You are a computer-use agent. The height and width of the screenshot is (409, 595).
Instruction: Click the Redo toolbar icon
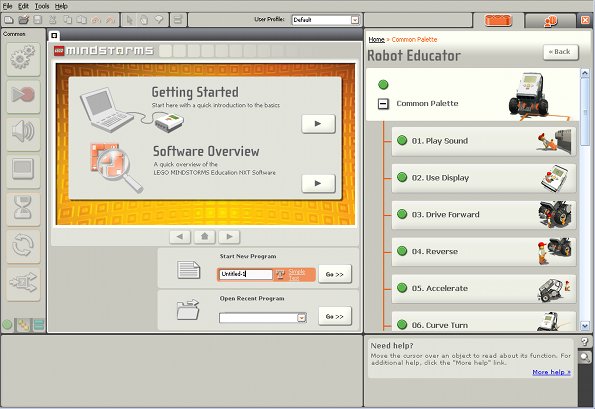110,20
